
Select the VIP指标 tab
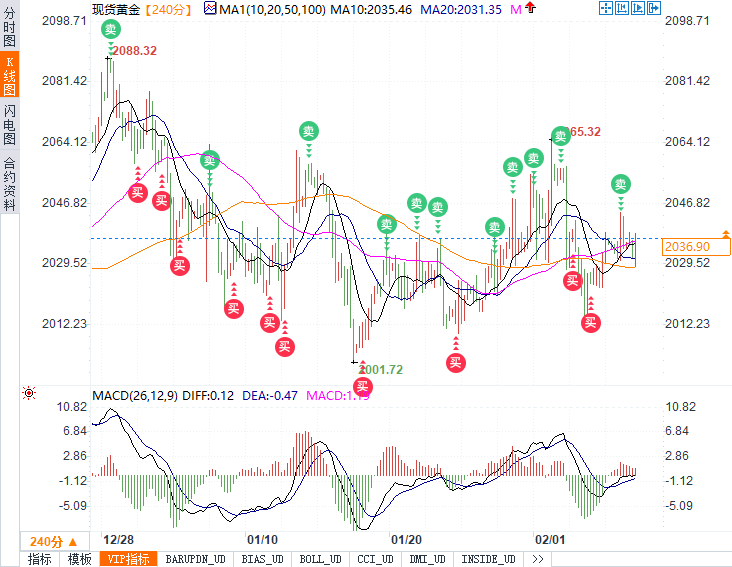(128, 559)
